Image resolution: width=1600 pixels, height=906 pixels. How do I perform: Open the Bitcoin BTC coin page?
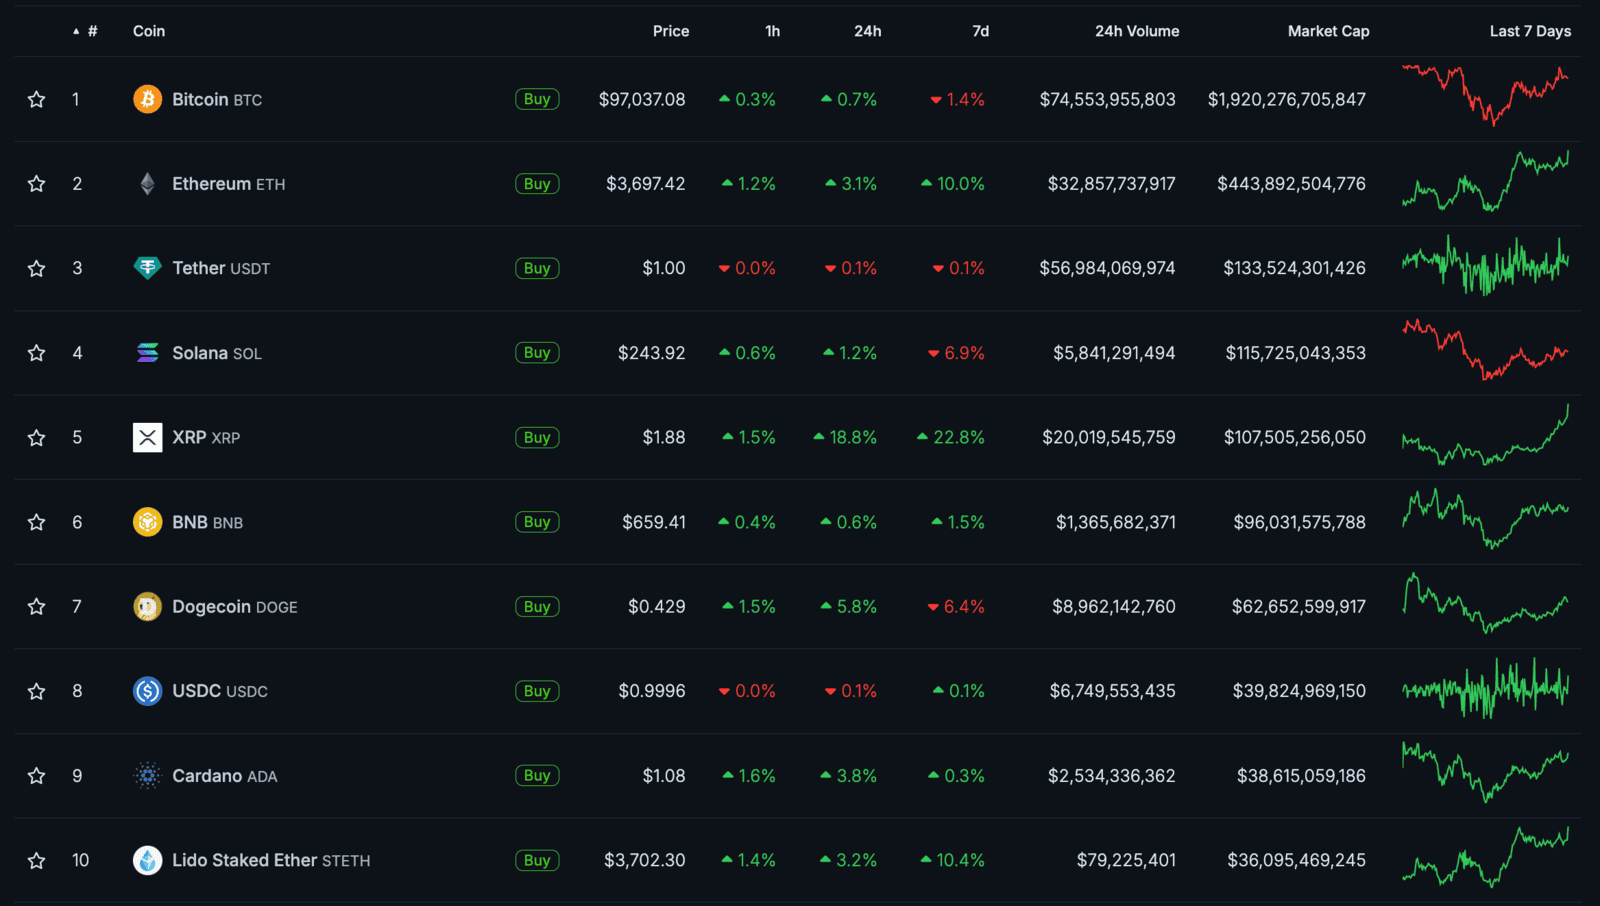tap(217, 99)
